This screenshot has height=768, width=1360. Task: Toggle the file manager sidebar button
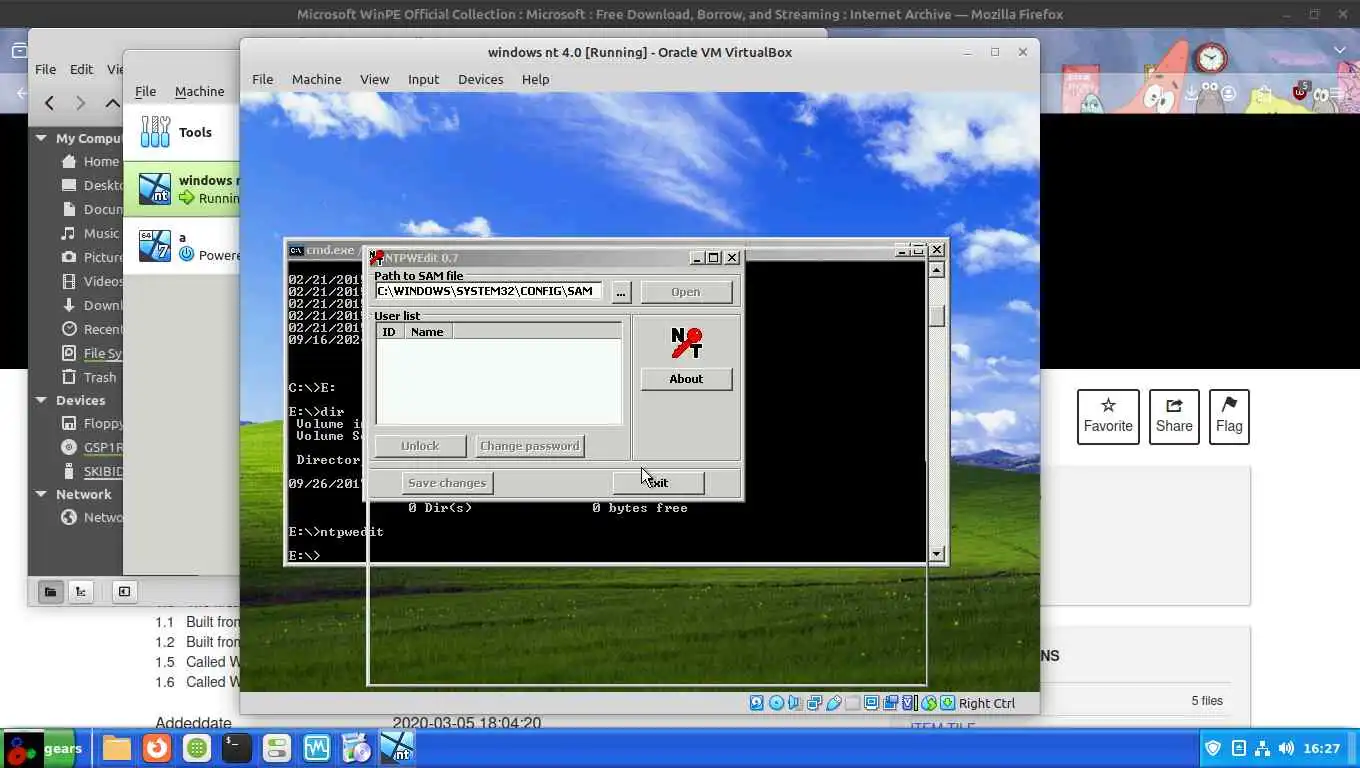(x=124, y=591)
